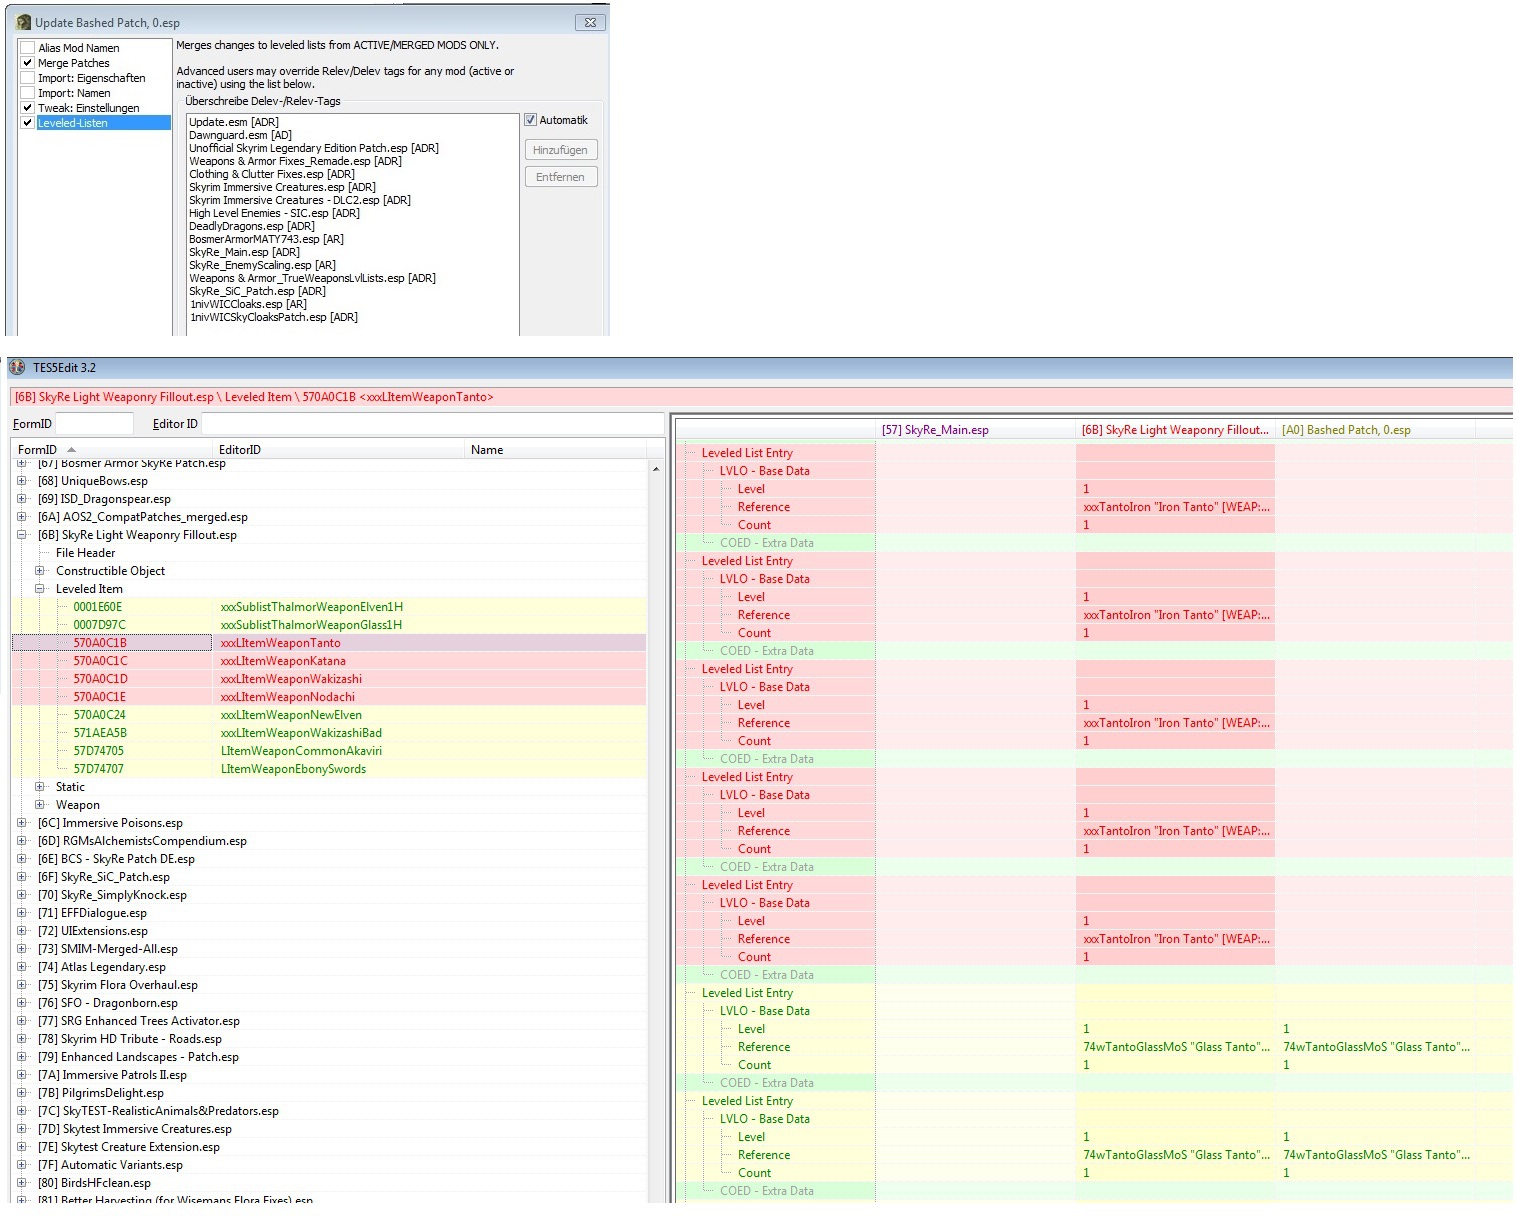Viewport: 1516px width, 1216px height.
Task: Expand the [6F] SkyRe_SiC_Patch.esp node
Action: coord(22,877)
